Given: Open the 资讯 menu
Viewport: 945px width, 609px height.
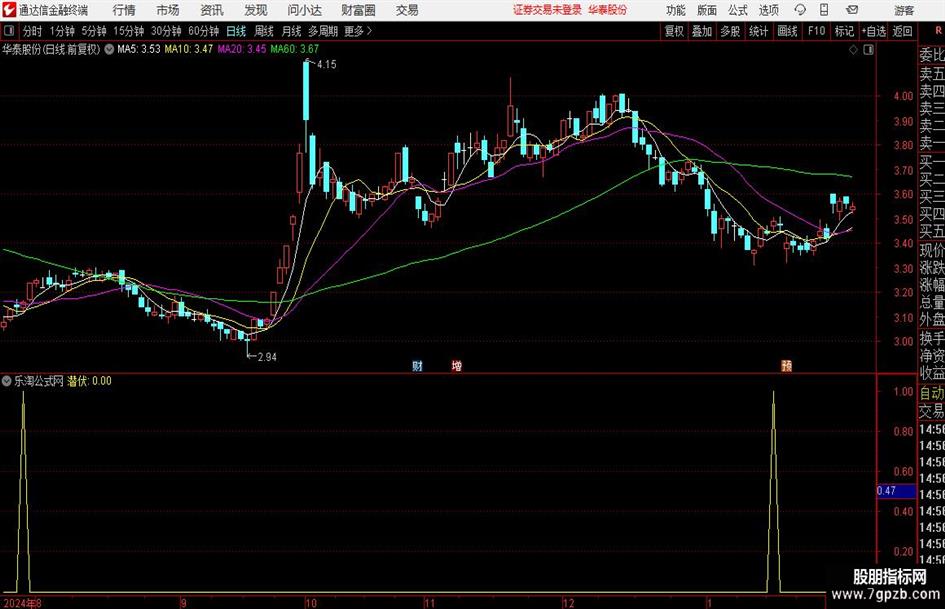Looking at the screenshot, I should 212,10.
